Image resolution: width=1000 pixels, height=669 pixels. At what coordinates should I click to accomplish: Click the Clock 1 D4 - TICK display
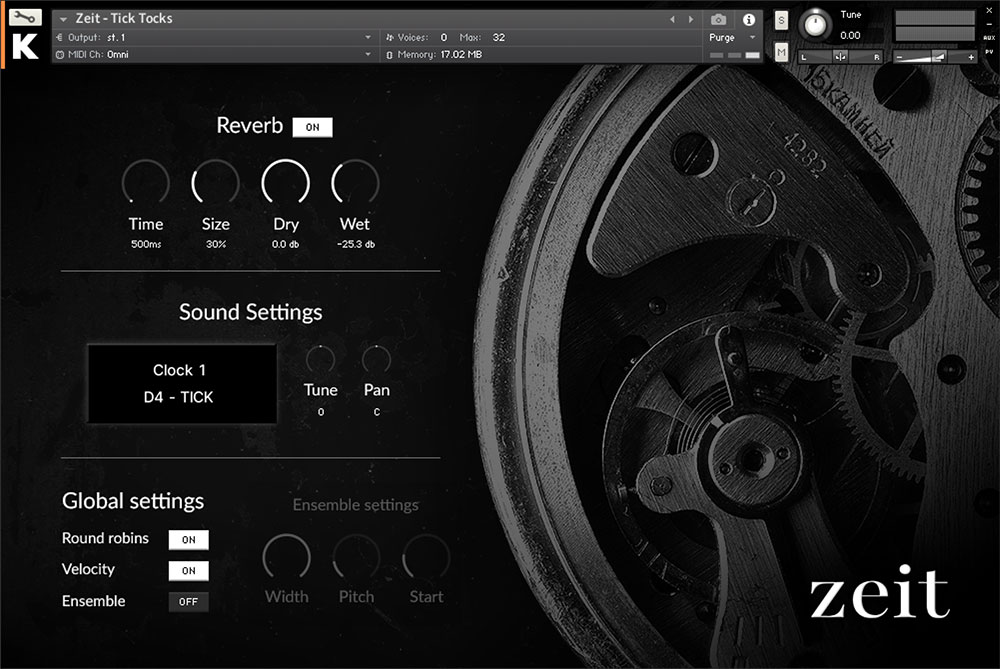tap(182, 384)
